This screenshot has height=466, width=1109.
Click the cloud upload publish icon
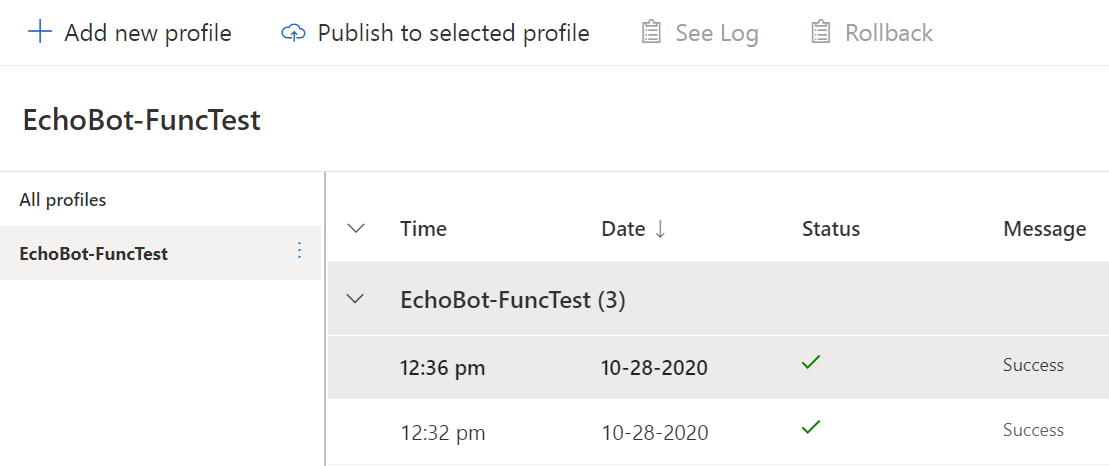pyautogui.click(x=293, y=33)
